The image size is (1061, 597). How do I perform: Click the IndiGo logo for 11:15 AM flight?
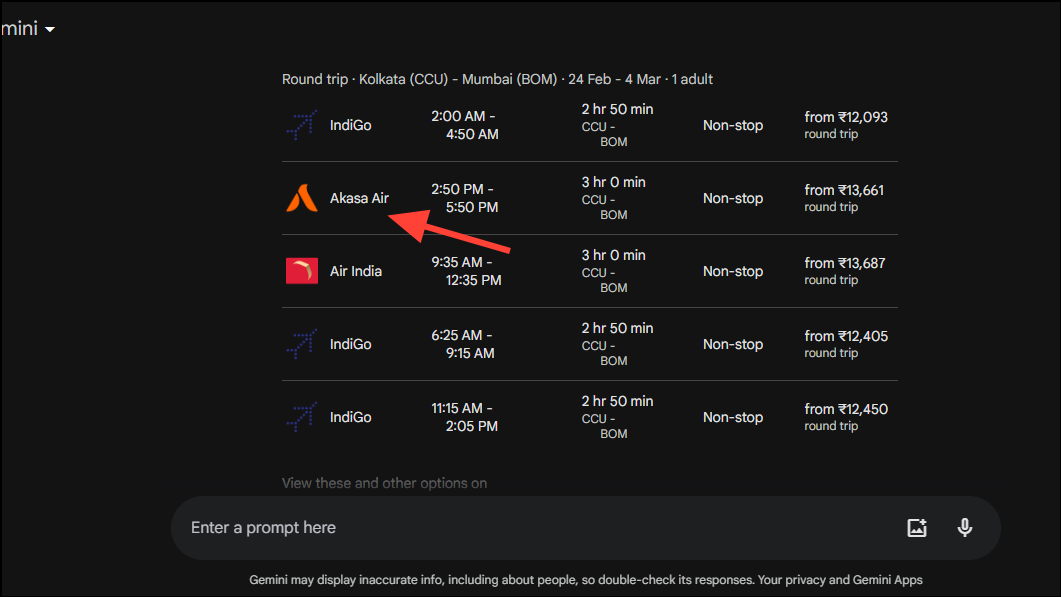302,417
